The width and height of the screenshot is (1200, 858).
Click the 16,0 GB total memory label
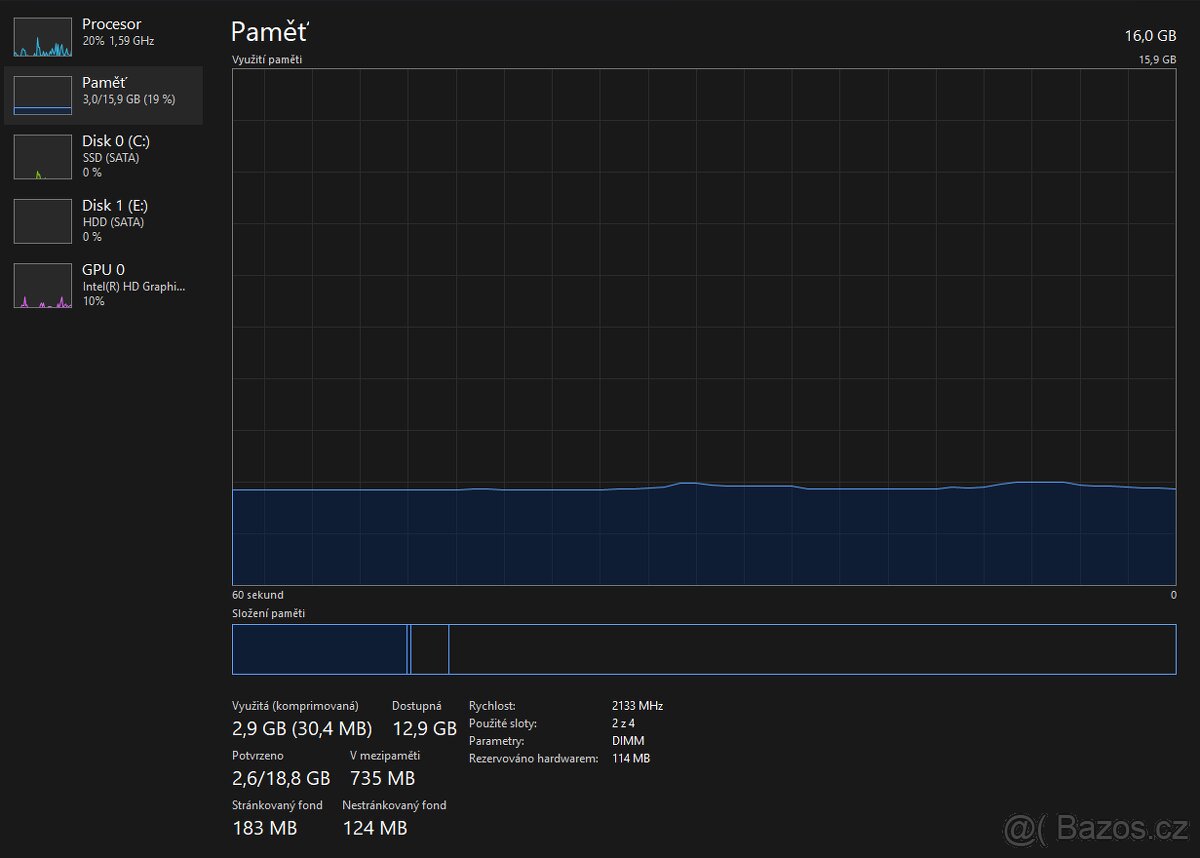click(x=1150, y=35)
